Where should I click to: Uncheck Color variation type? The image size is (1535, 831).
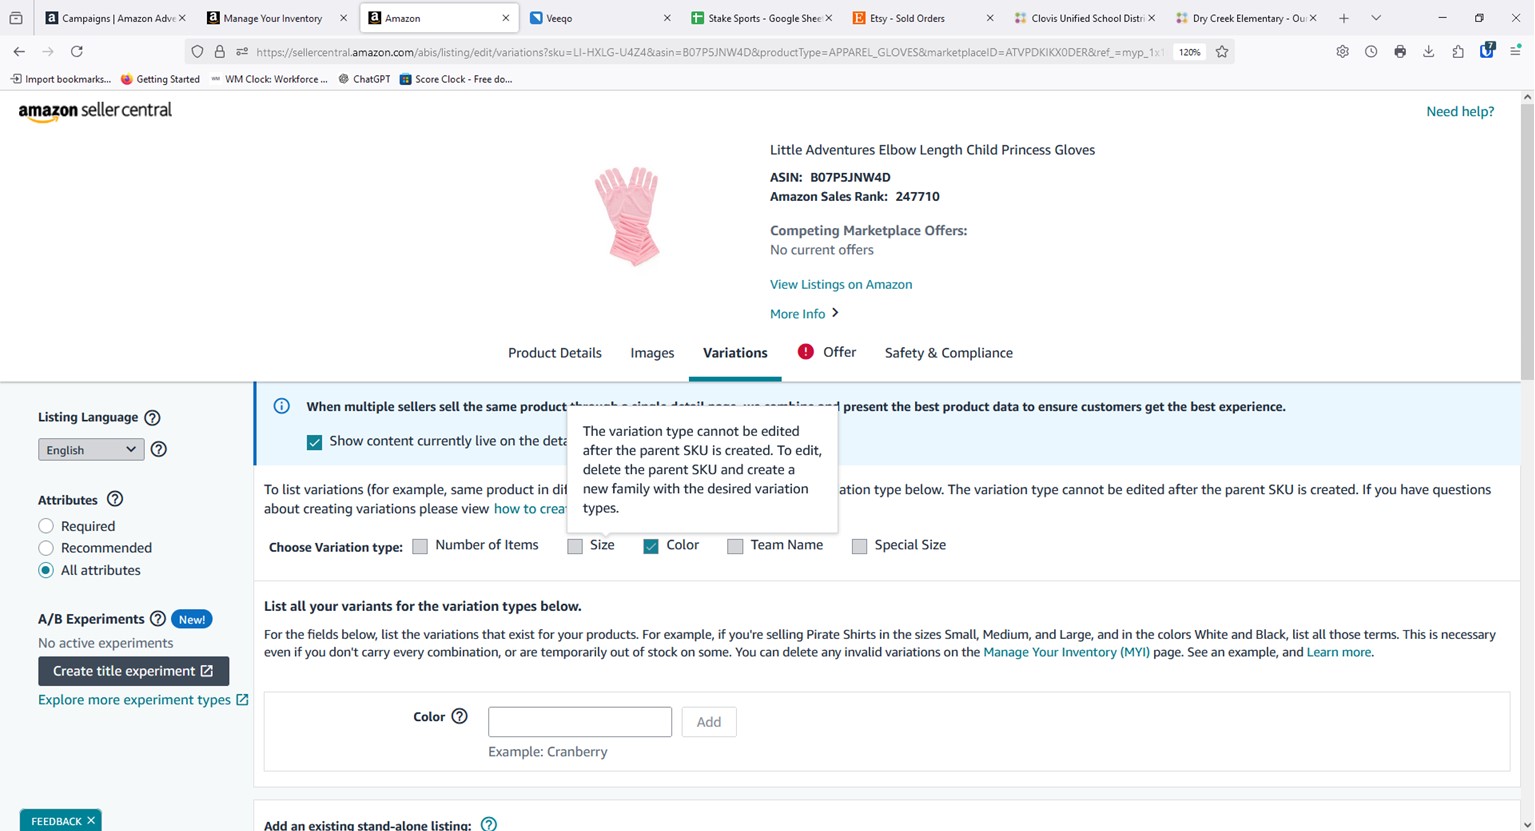[651, 546]
